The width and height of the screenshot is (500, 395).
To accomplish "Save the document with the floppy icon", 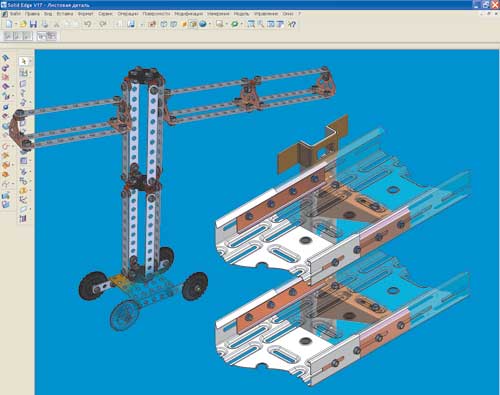I will (33, 24).
